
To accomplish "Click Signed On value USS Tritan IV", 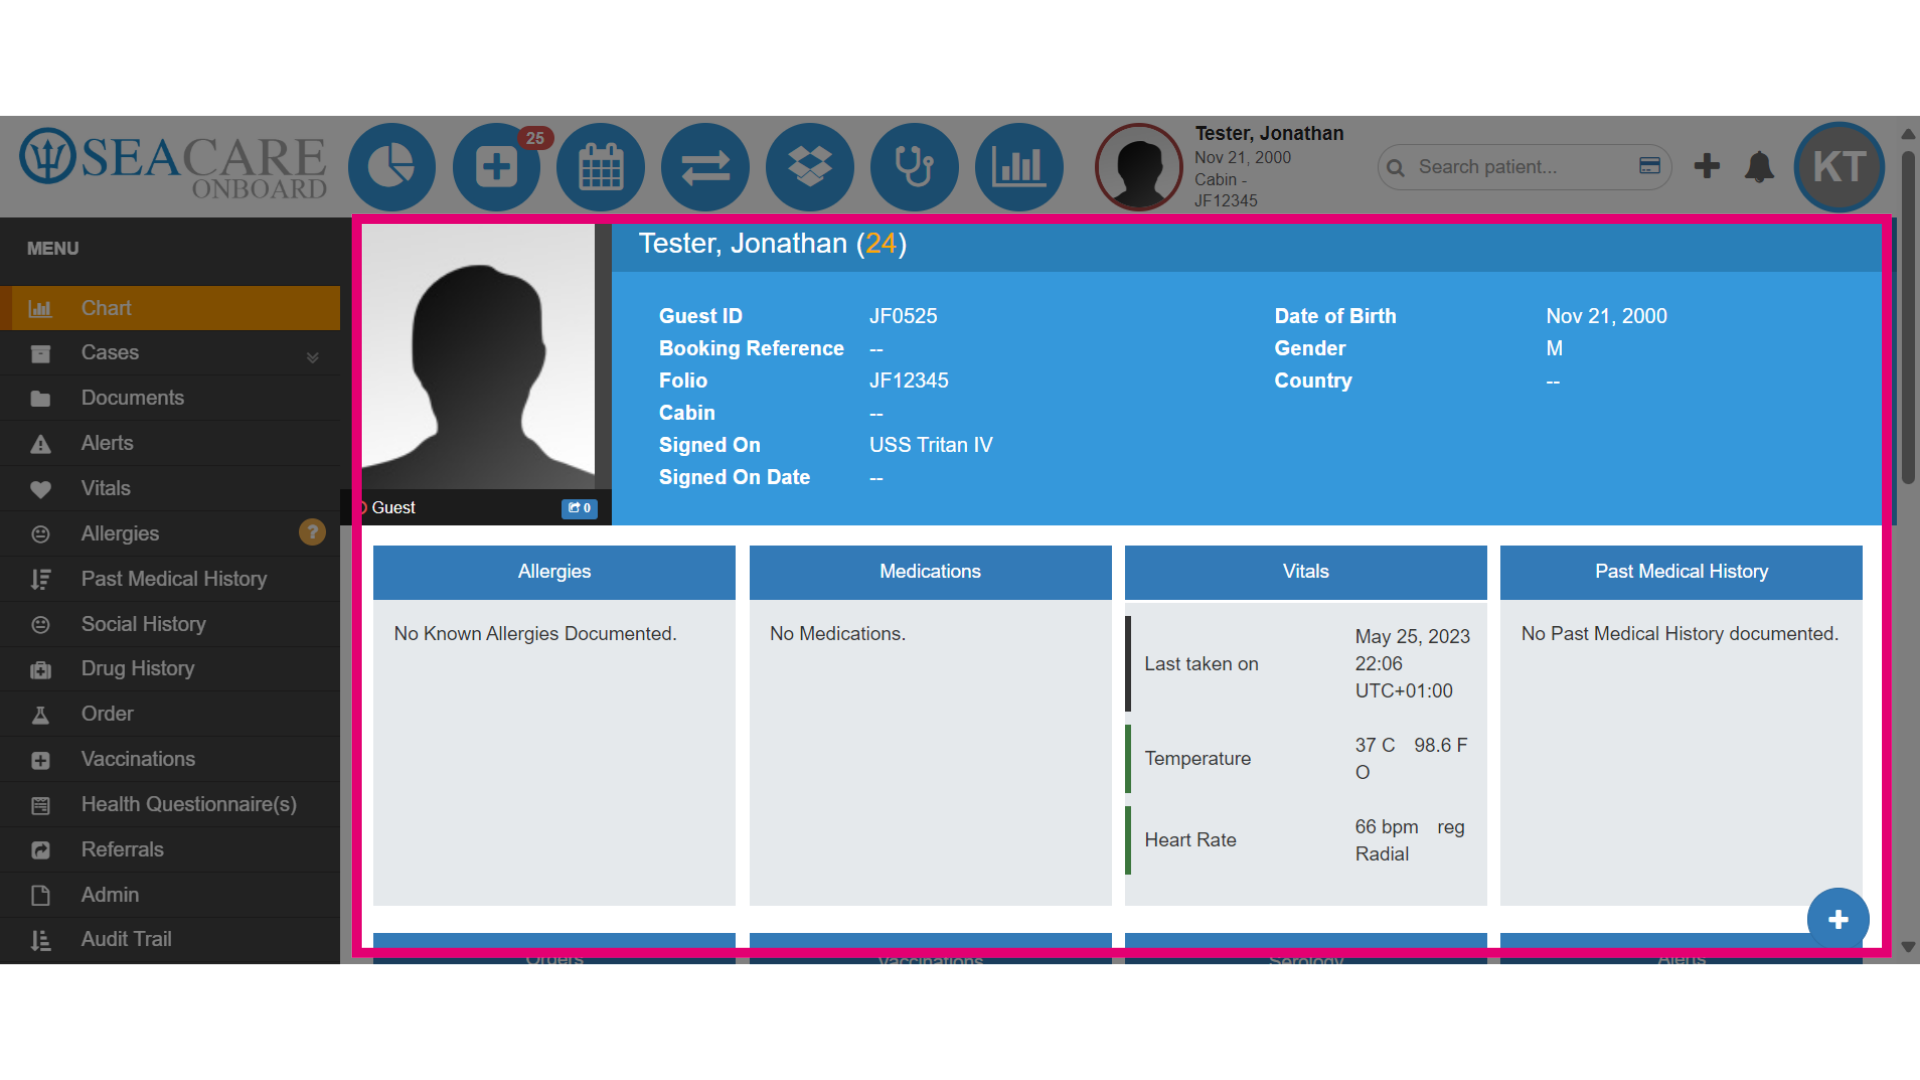I will (931, 445).
